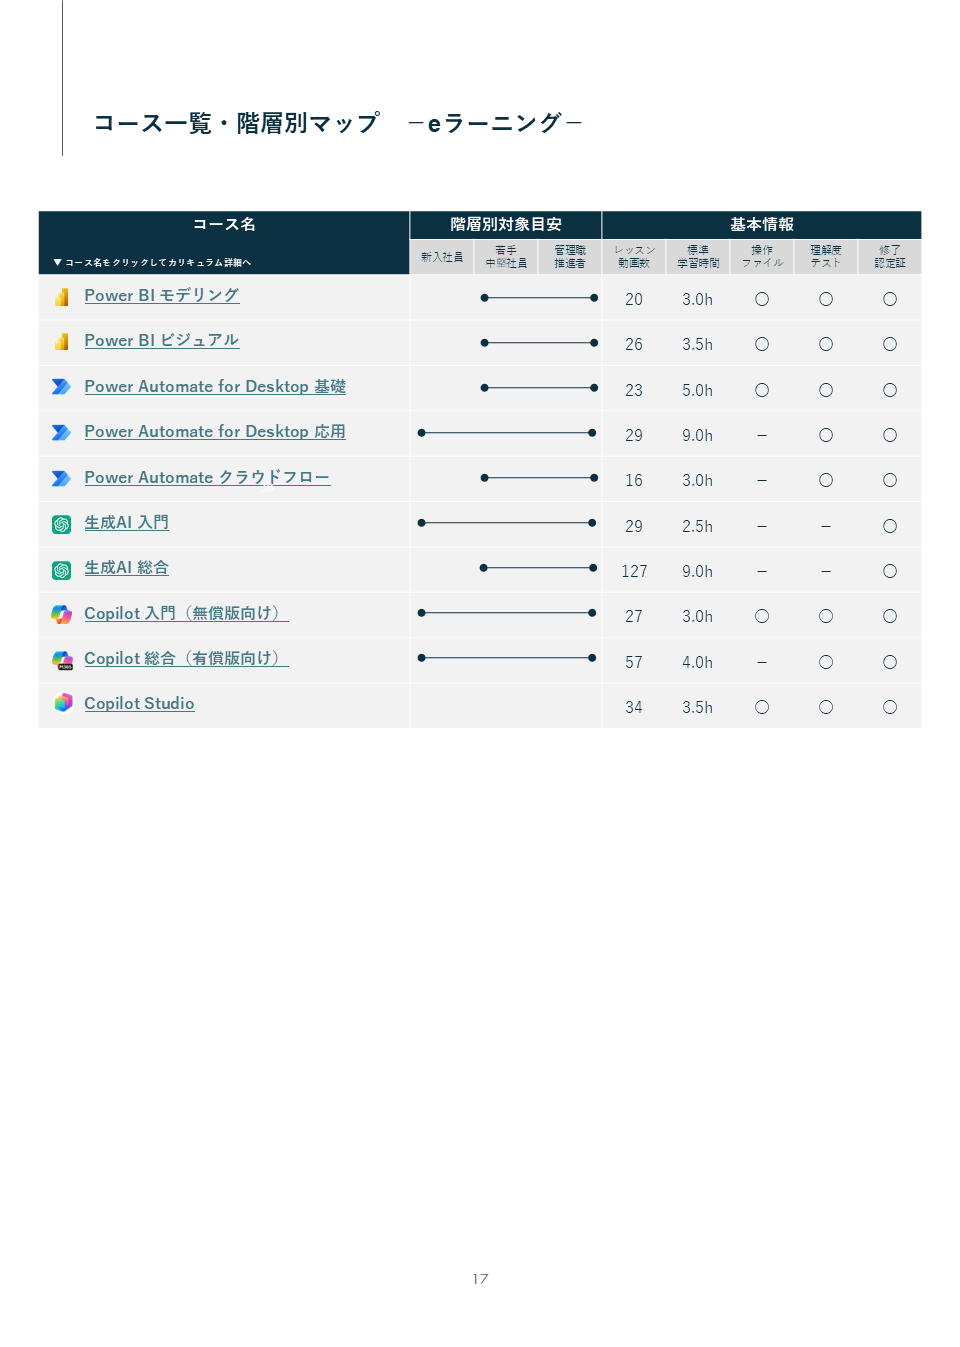Select the Power BI icon beside Power BI モデリング
Screen dimensions: 960x1347
pyautogui.click(x=61, y=296)
